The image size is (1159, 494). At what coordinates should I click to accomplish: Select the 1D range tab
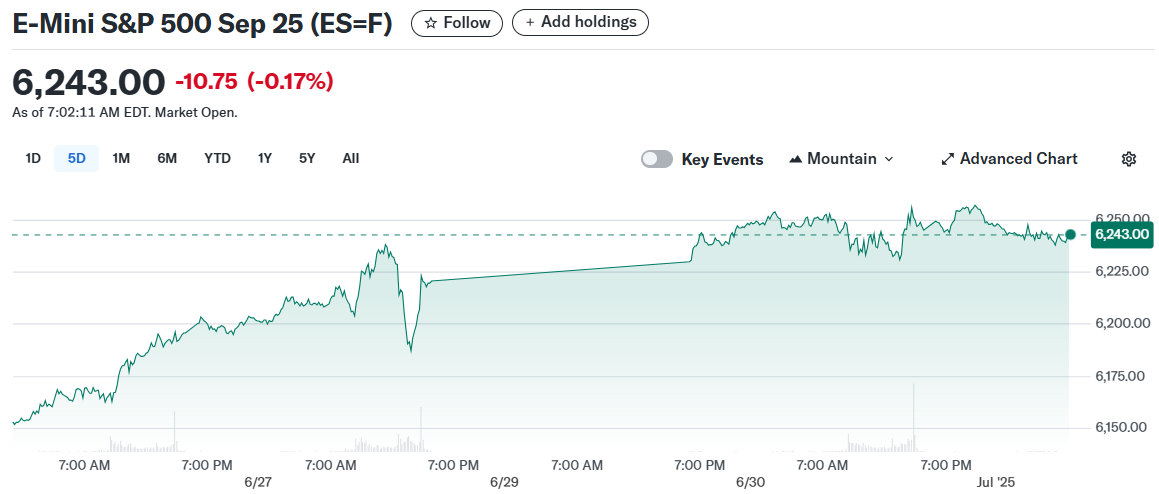point(33,158)
